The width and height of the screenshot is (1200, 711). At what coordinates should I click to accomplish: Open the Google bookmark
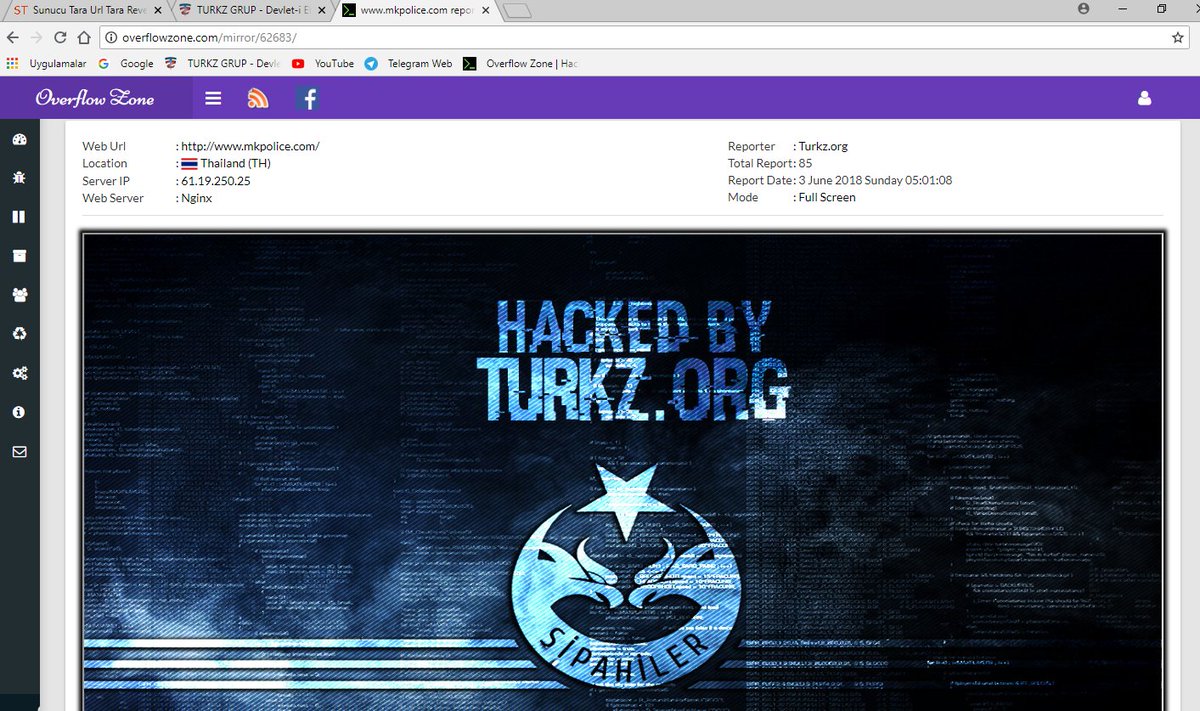point(126,63)
